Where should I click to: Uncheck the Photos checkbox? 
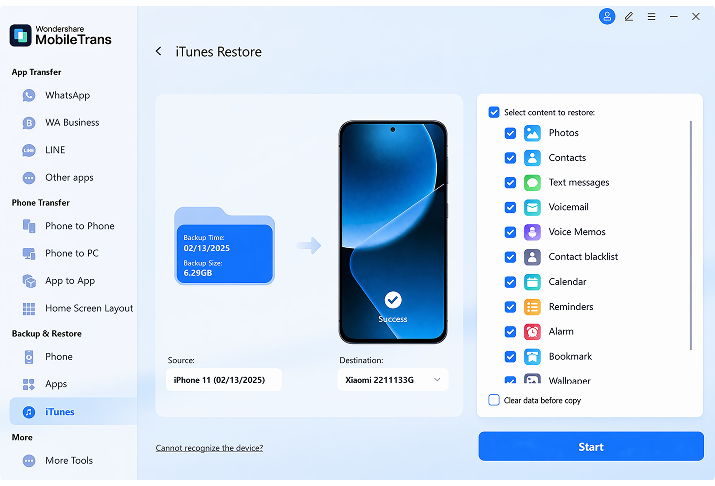click(x=510, y=133)
